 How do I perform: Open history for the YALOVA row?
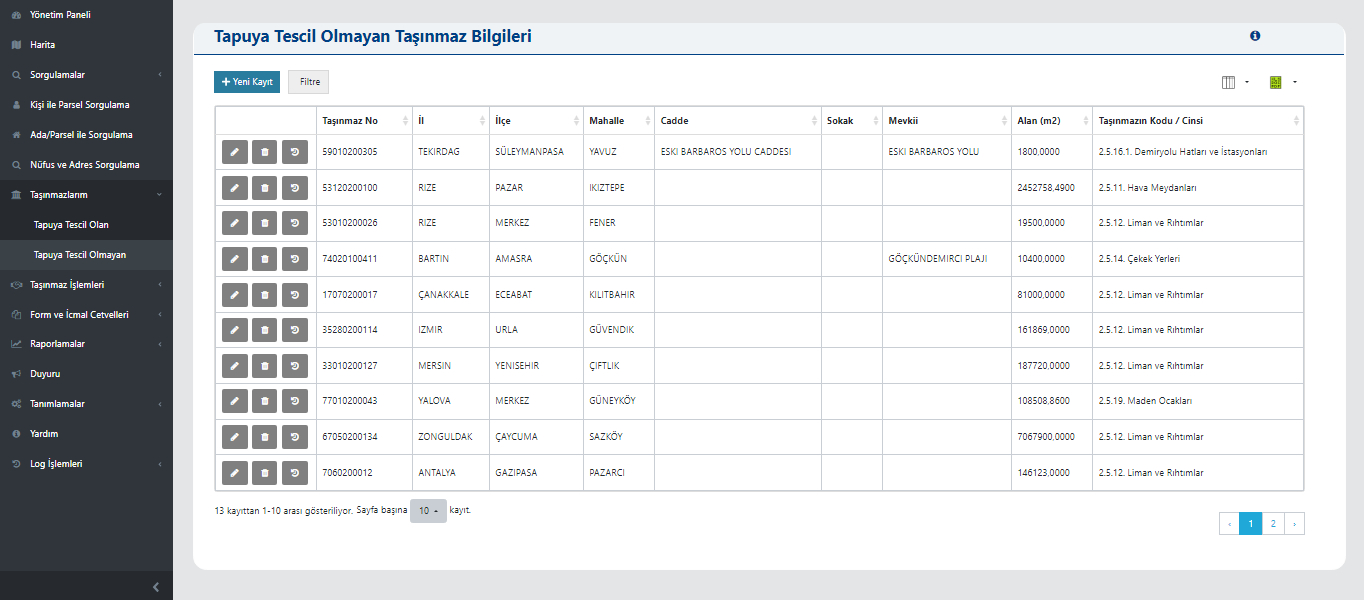[x=295, y=401]
